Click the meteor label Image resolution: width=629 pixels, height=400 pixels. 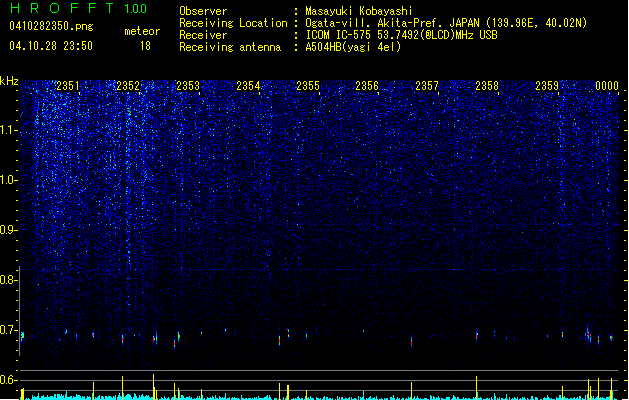pyautogui.click(x=142, y=31)
